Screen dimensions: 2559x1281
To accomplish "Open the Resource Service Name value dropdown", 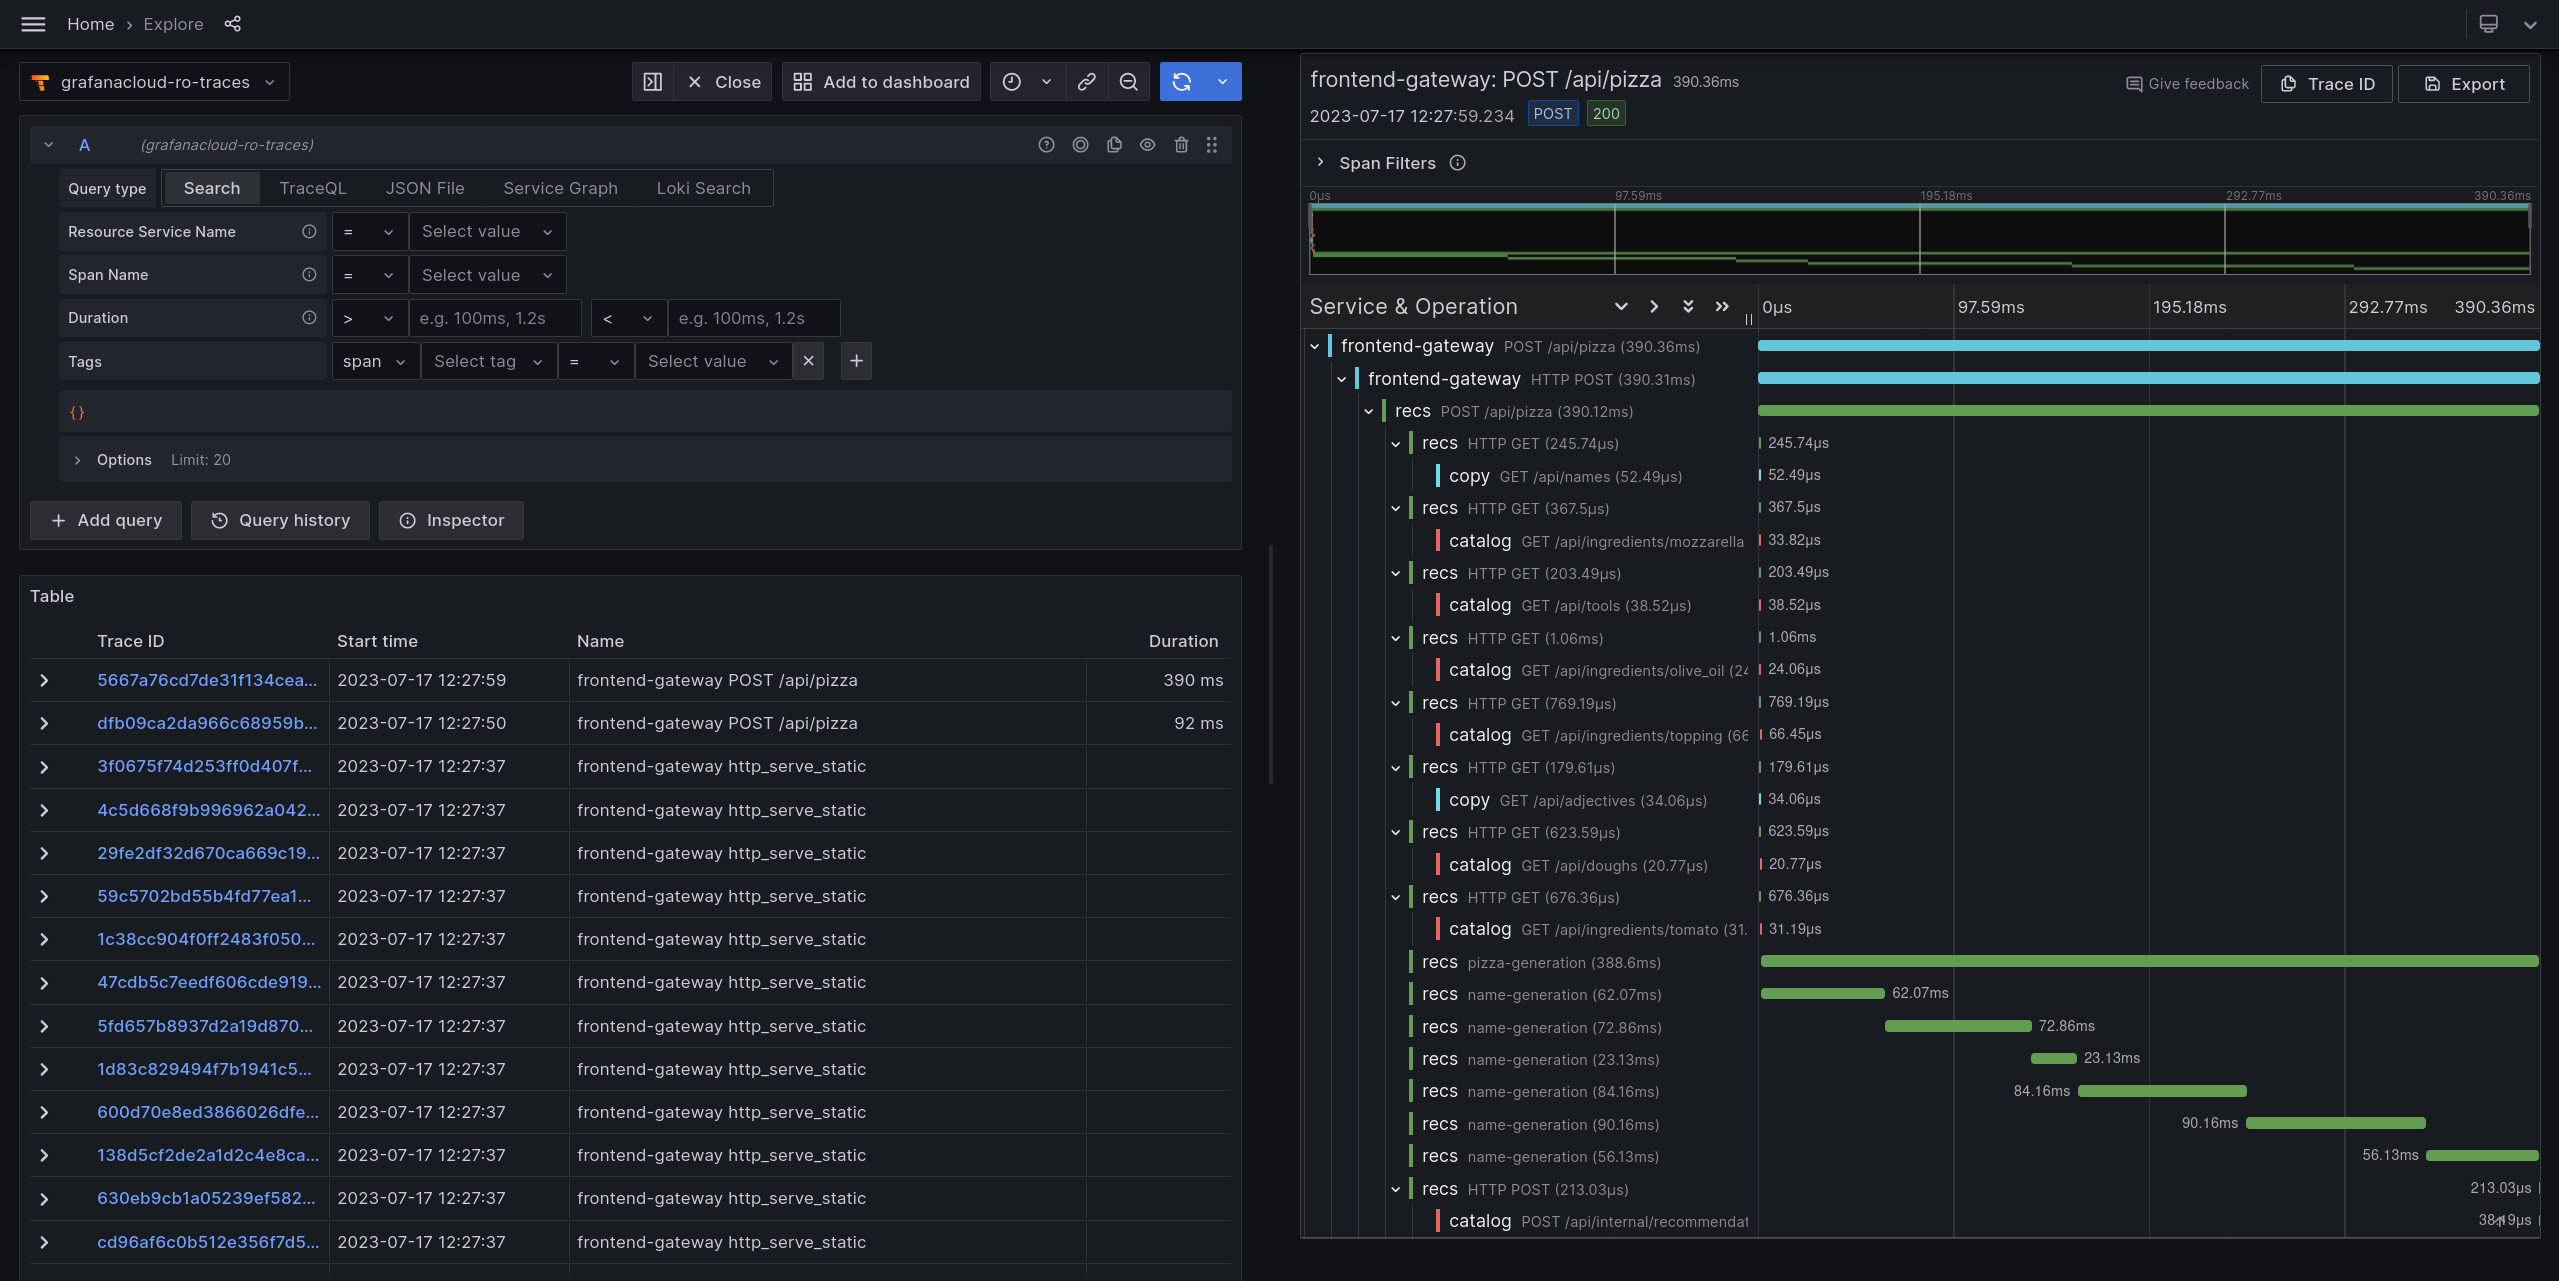I will coord(487,231).
